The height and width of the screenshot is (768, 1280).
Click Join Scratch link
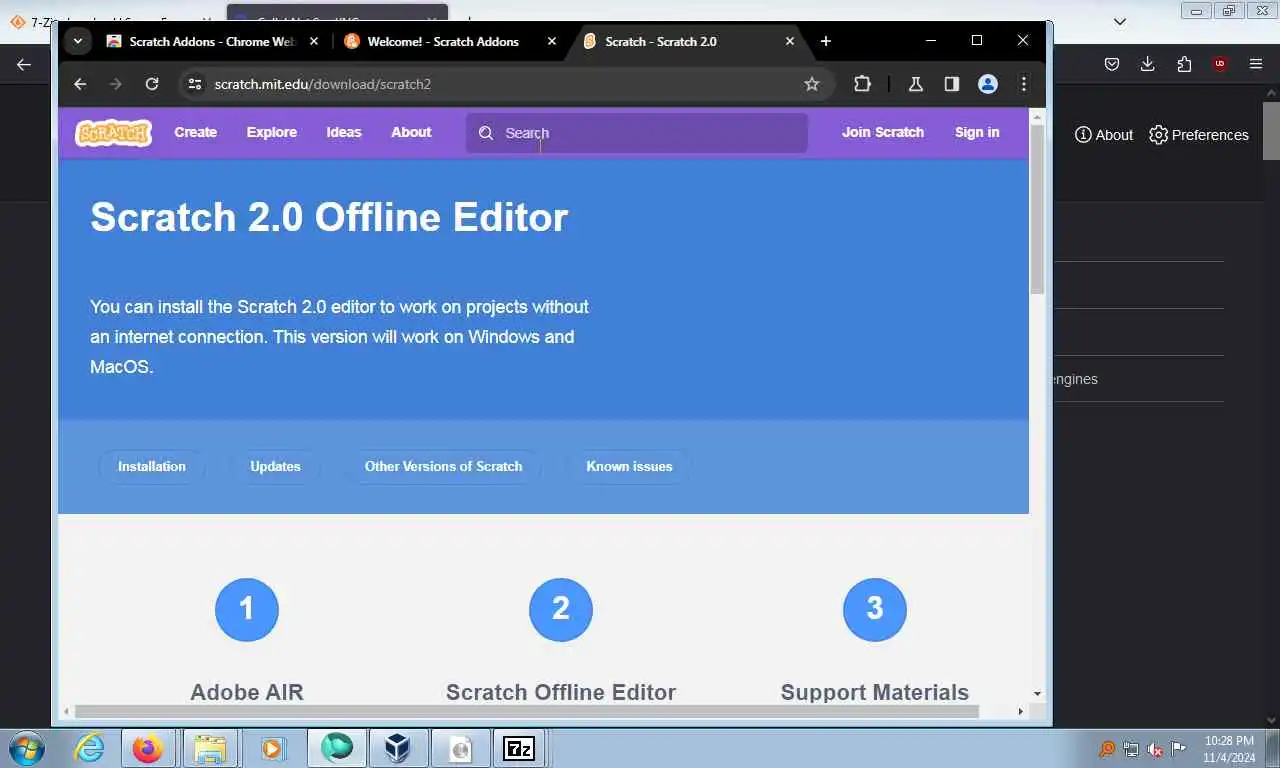click(883, 132)
